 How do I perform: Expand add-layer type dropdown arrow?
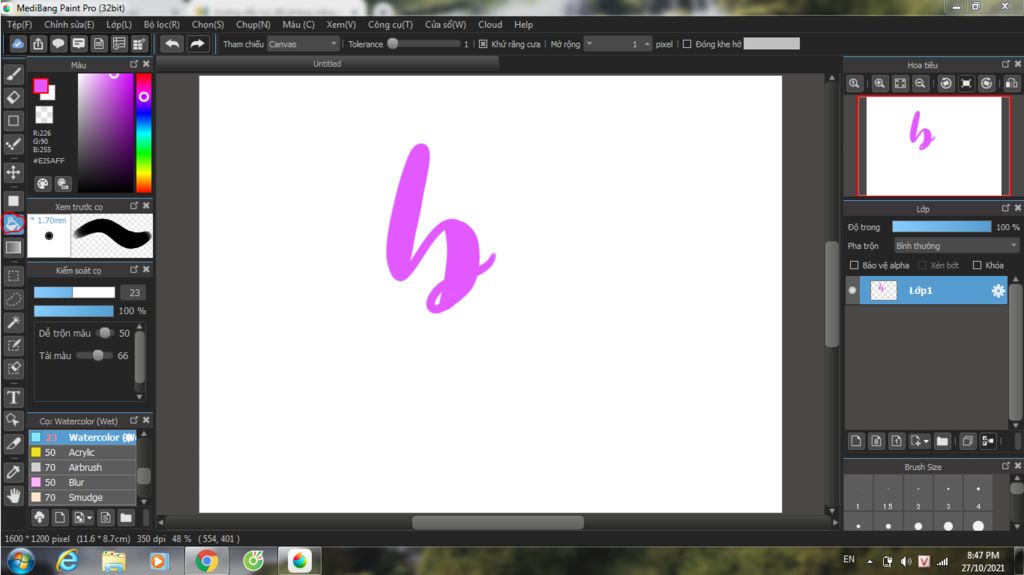click(926, 442)
